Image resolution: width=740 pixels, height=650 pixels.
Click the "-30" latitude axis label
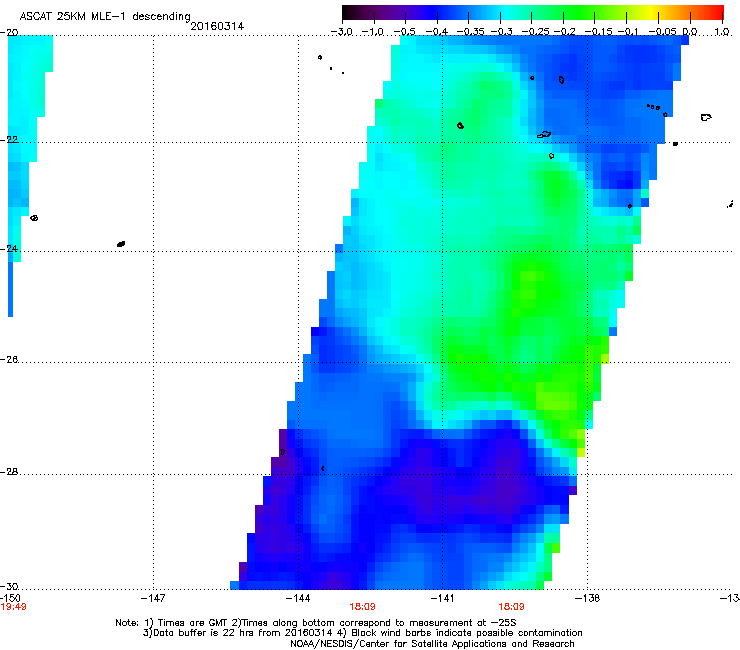click(9, 587)
